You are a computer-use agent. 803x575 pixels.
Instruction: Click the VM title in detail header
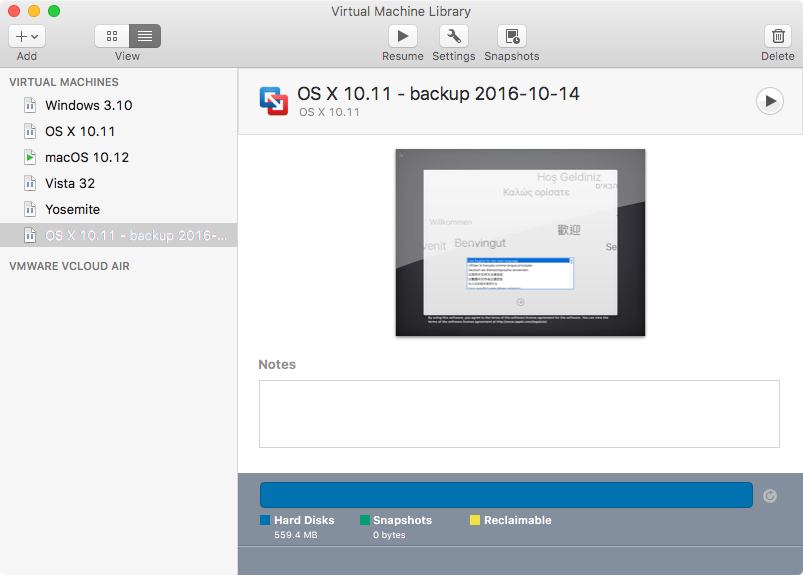coord(438,94)
